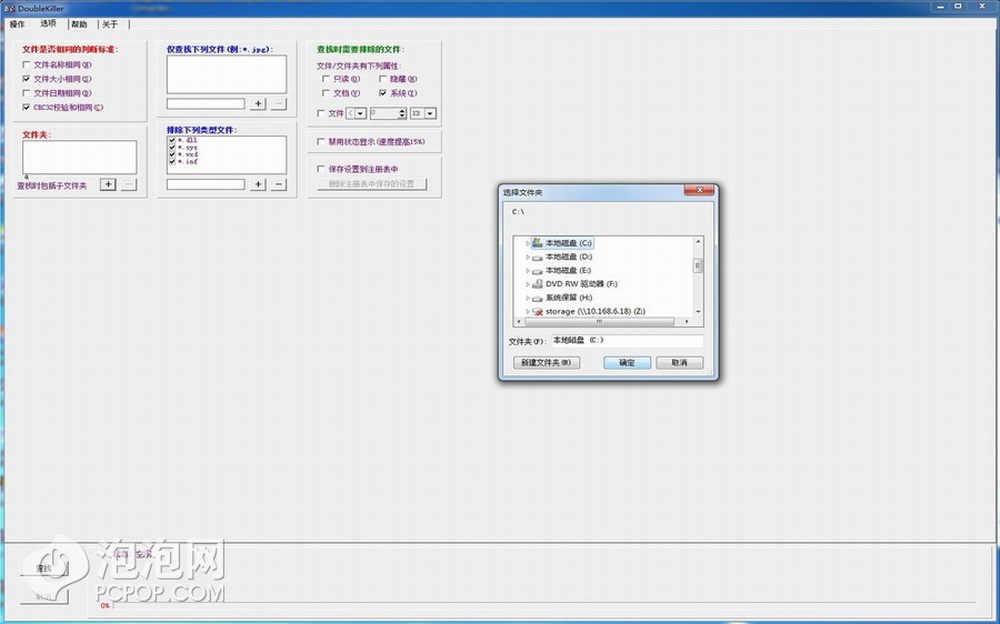Confirm folder selection with 确定
The width and height of the screenshot is (1000, 624).
tap(627, 362)
